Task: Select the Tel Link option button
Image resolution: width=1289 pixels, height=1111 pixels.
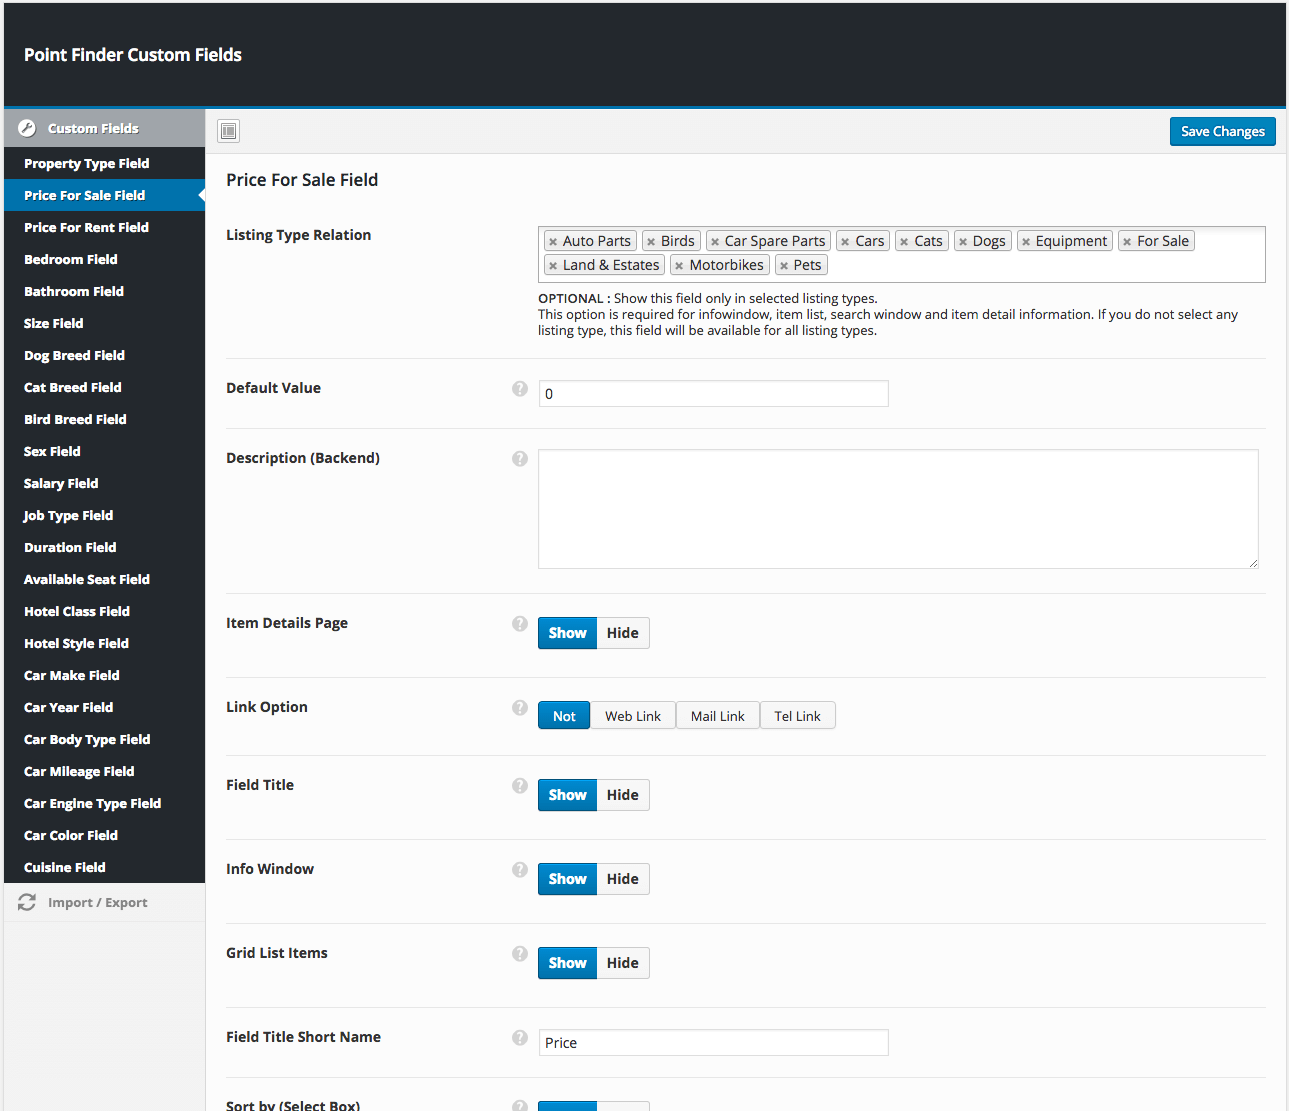Action: [797, 716]
